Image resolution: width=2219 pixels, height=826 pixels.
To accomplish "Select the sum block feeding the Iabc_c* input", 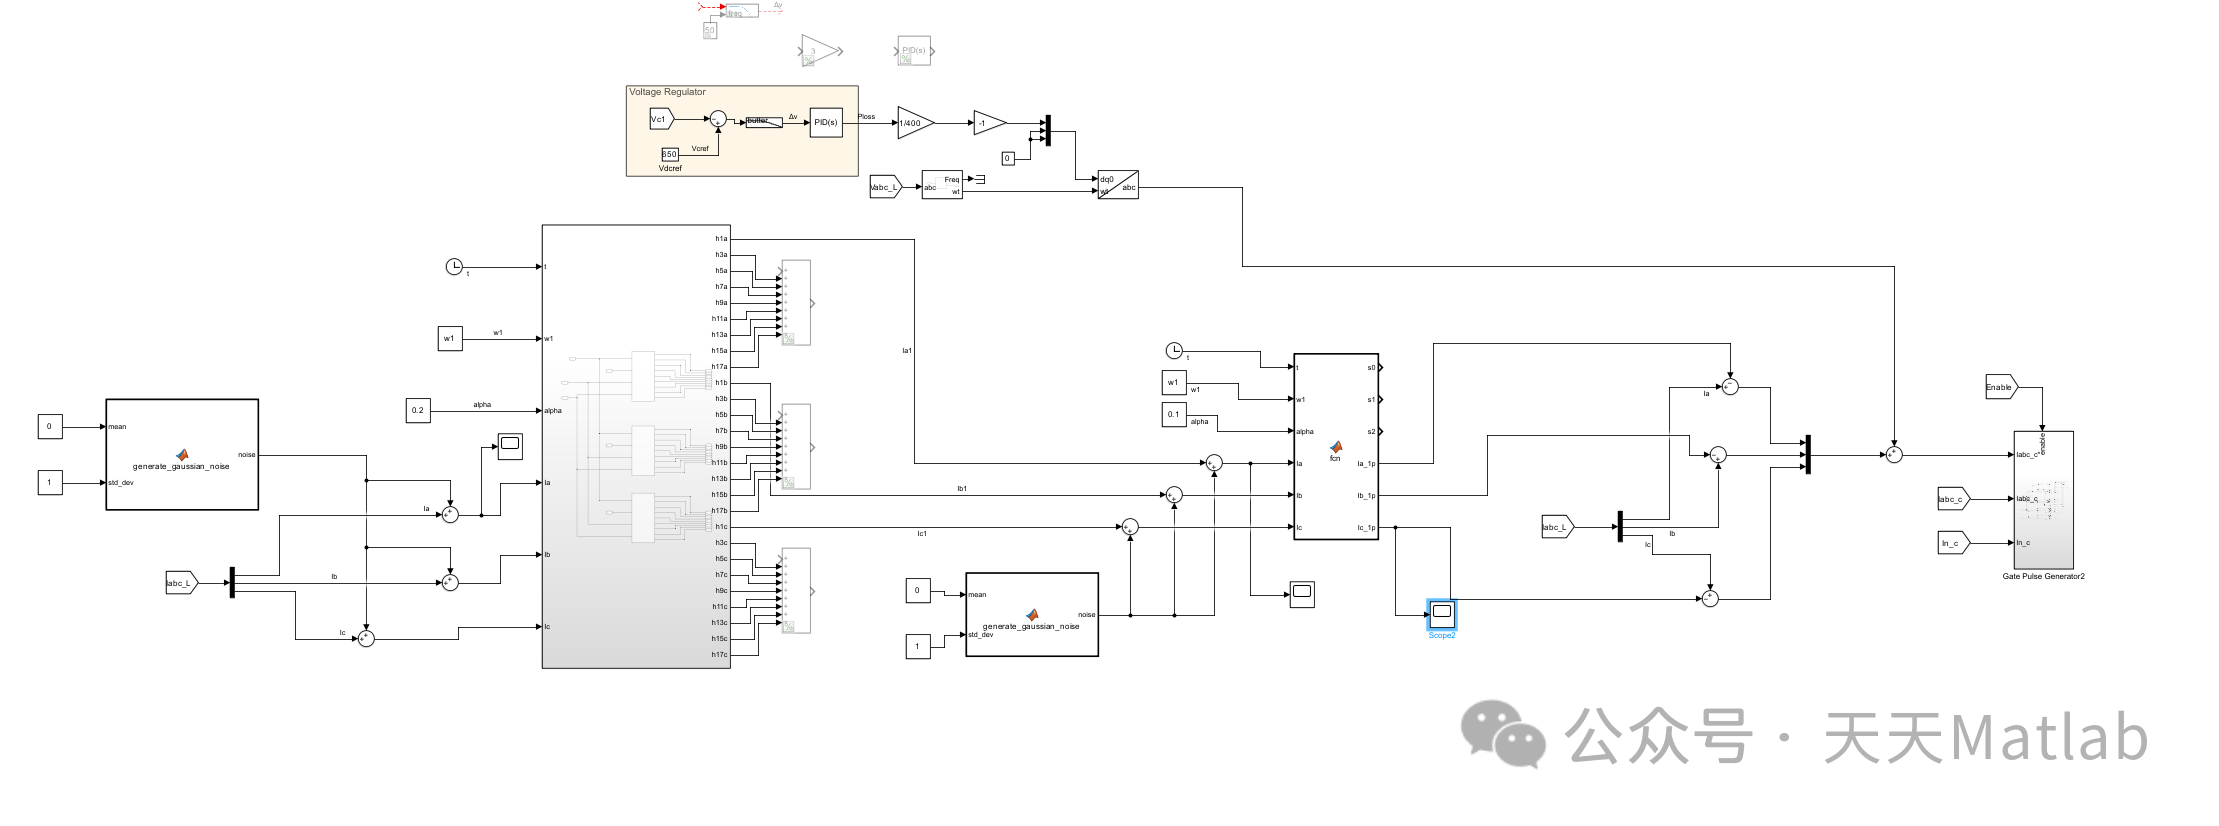I will pos(1894,454).
